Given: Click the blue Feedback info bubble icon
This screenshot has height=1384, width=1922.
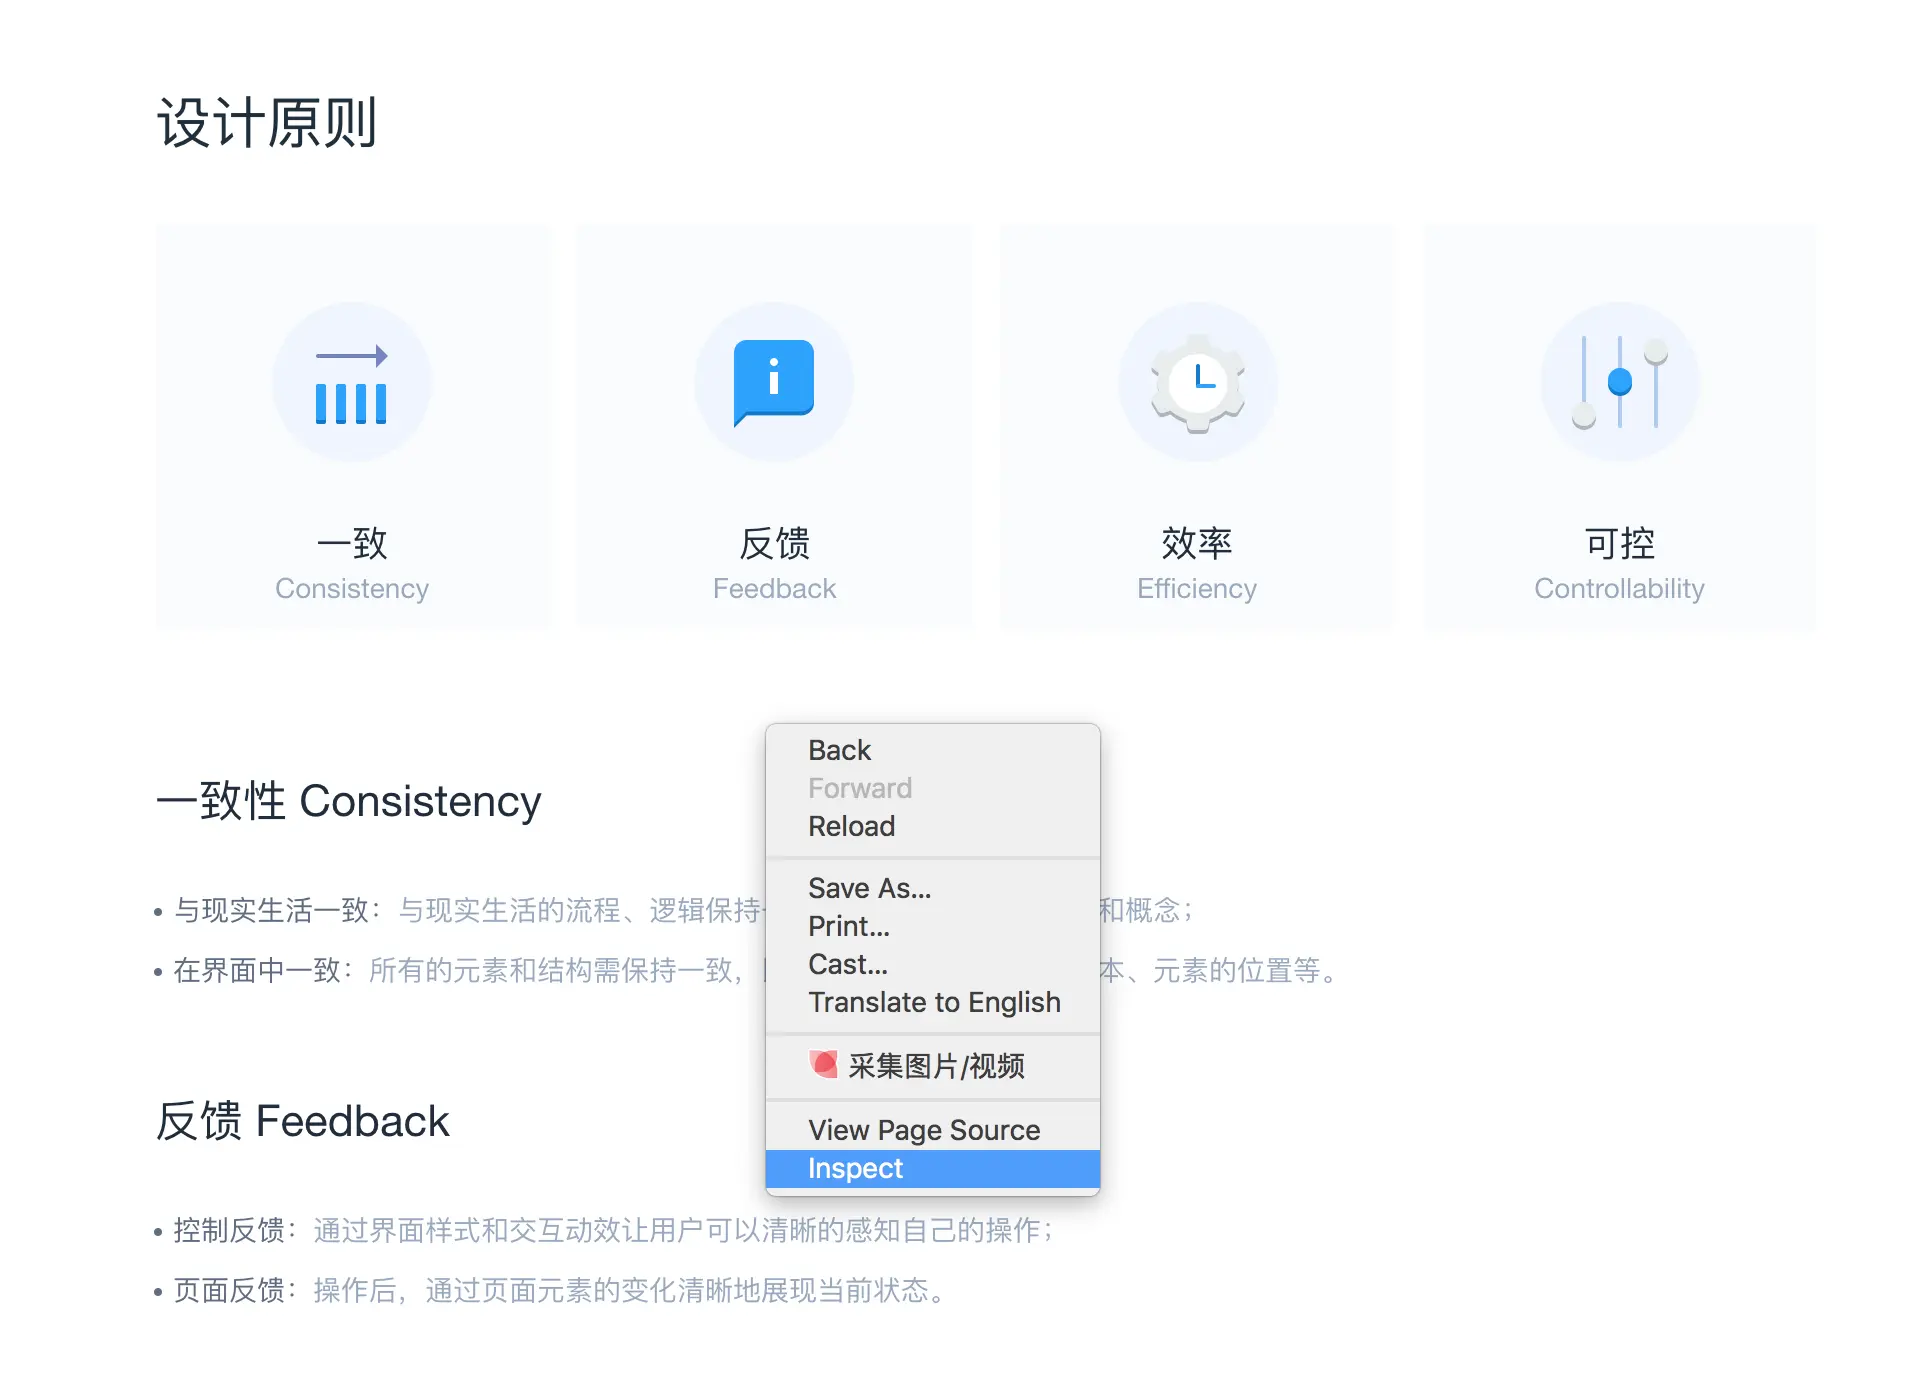Looking at the screenshot, I should (773, 382).
